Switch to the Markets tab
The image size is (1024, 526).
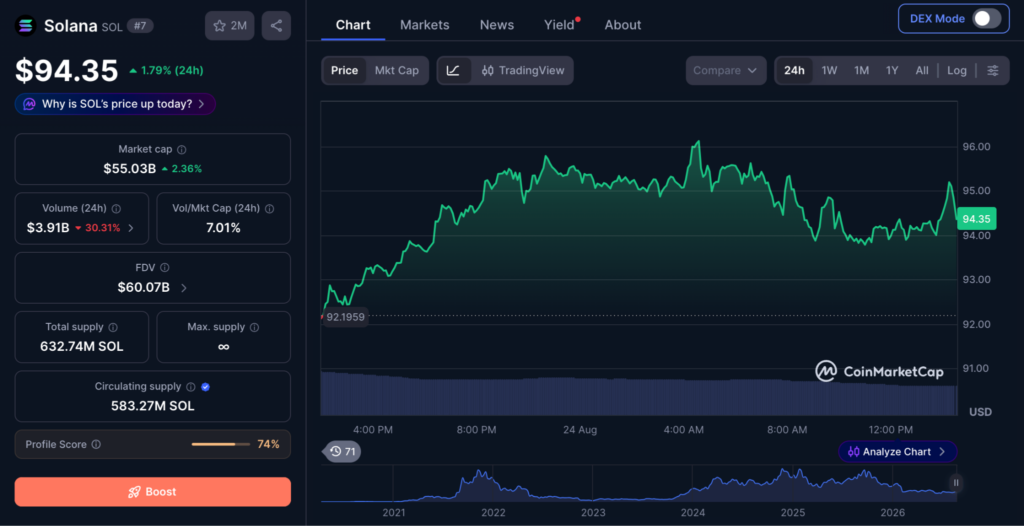pos(424,25)
